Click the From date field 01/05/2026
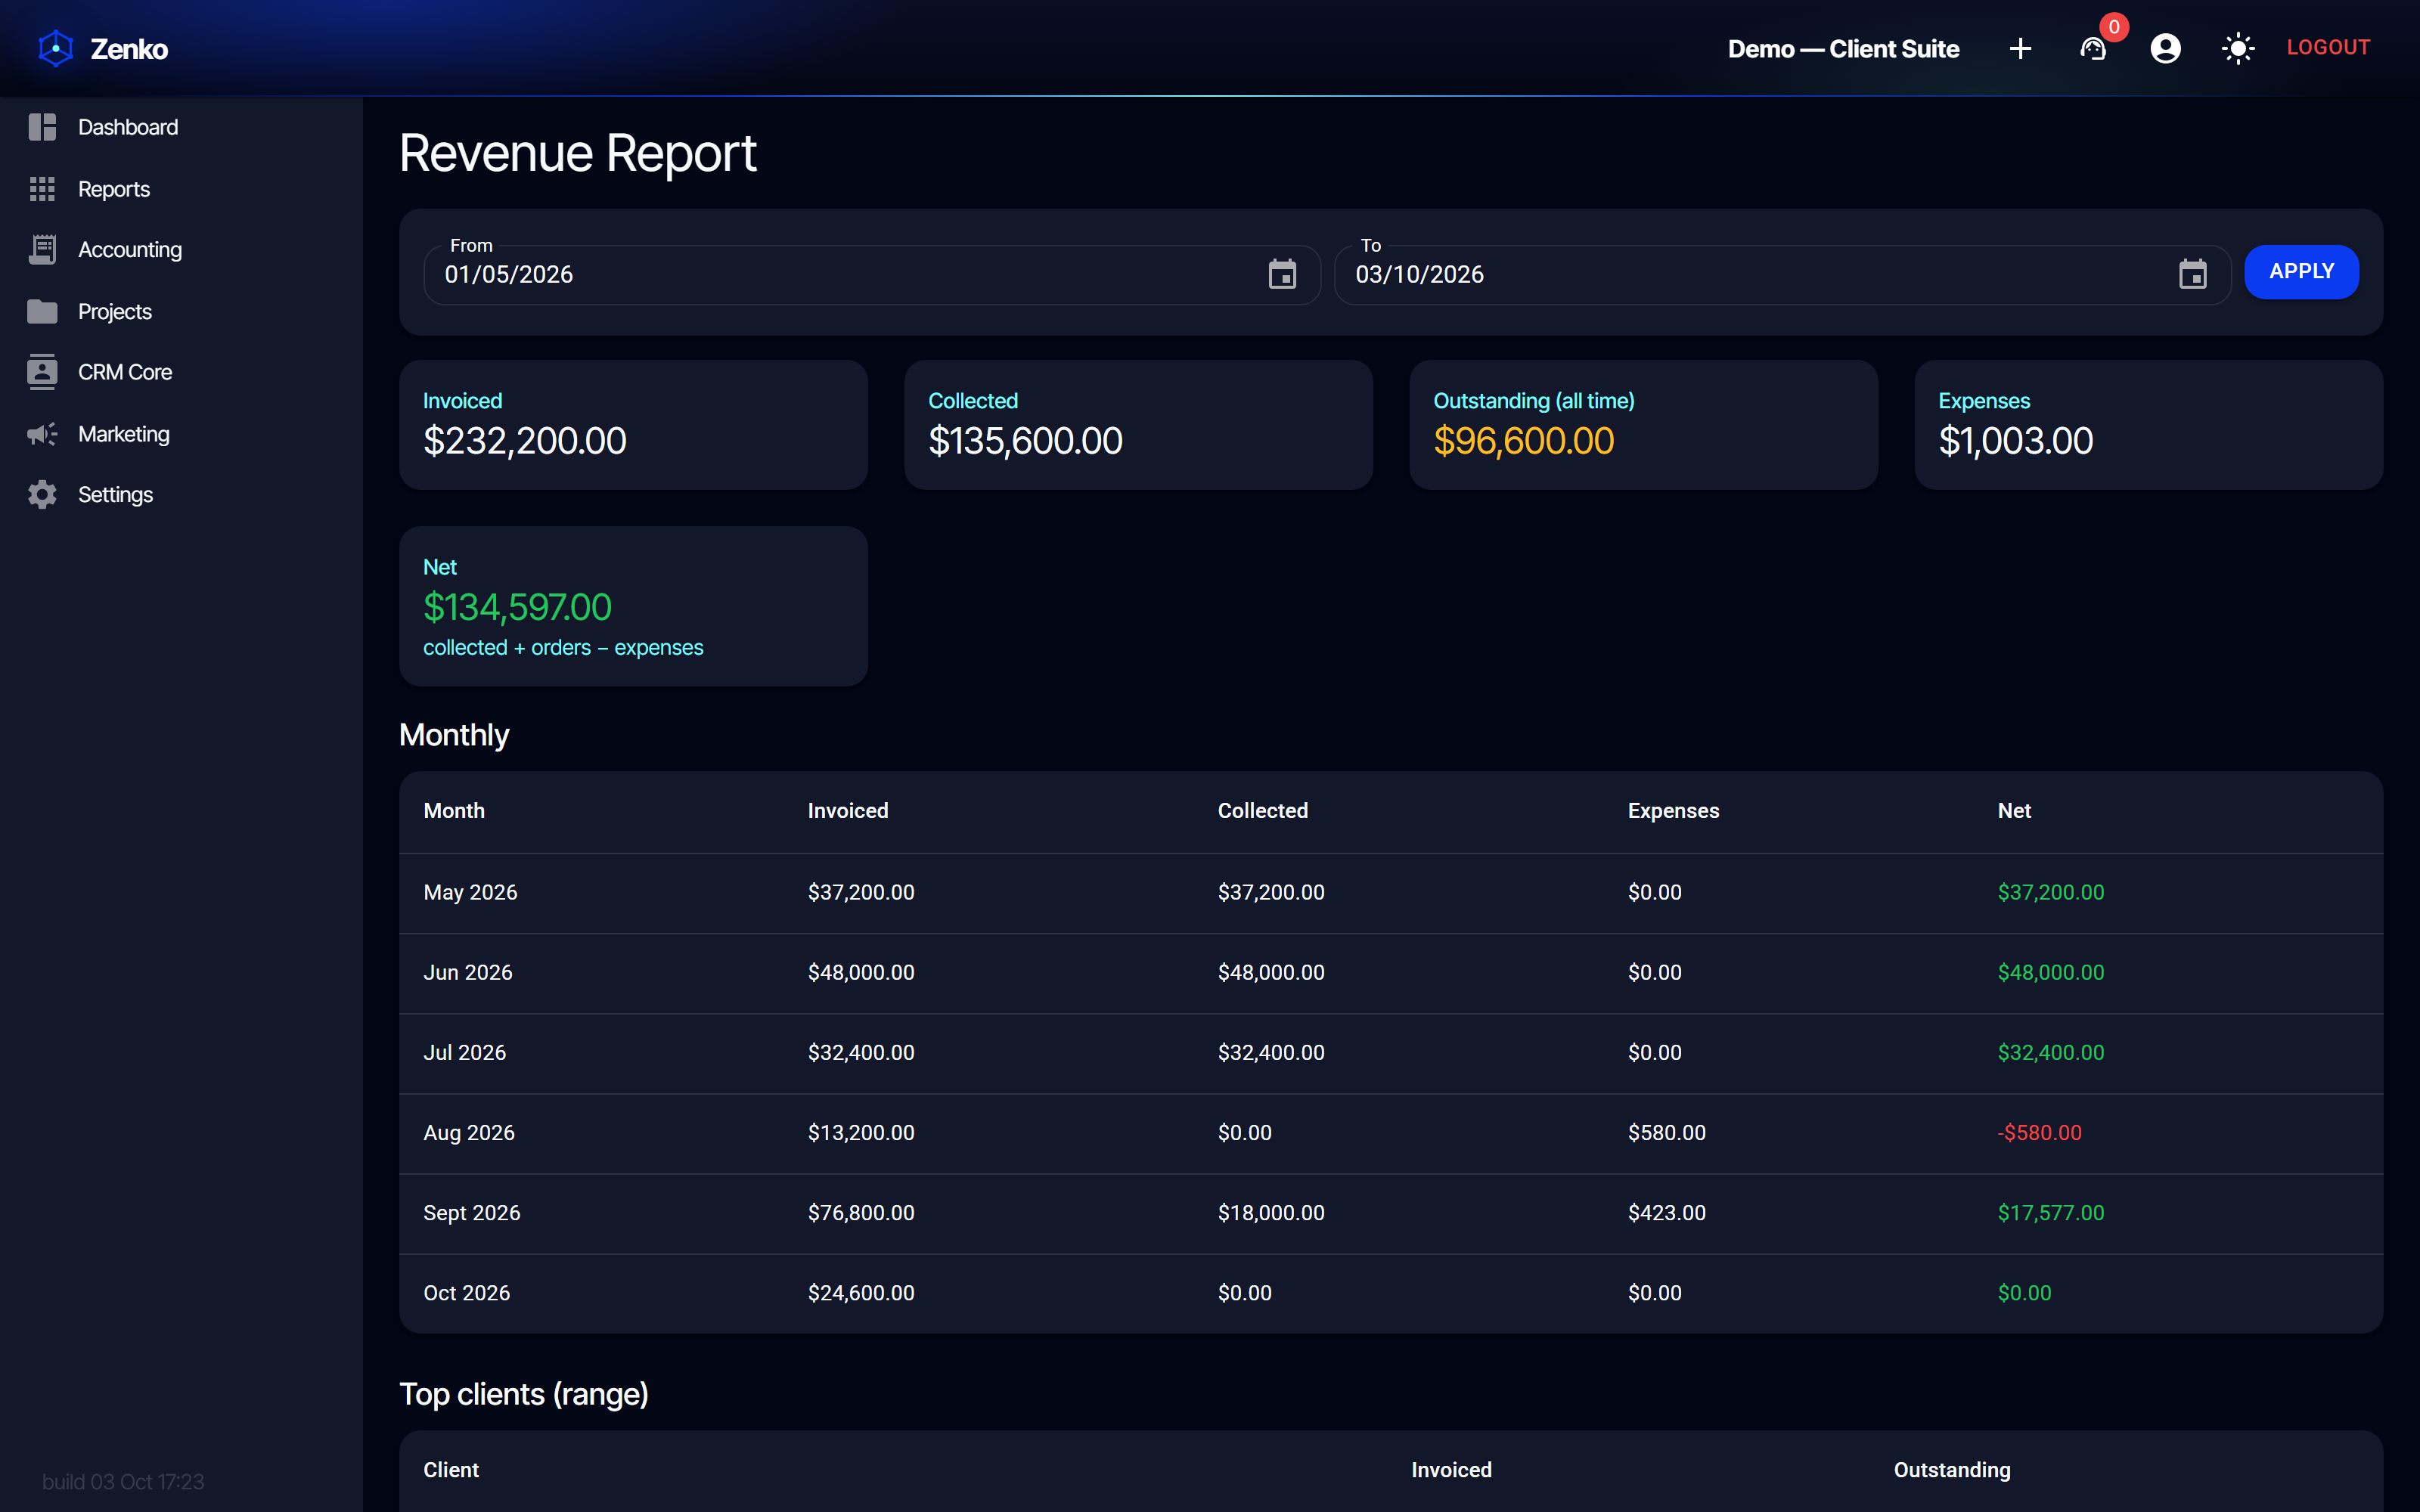 872,275
